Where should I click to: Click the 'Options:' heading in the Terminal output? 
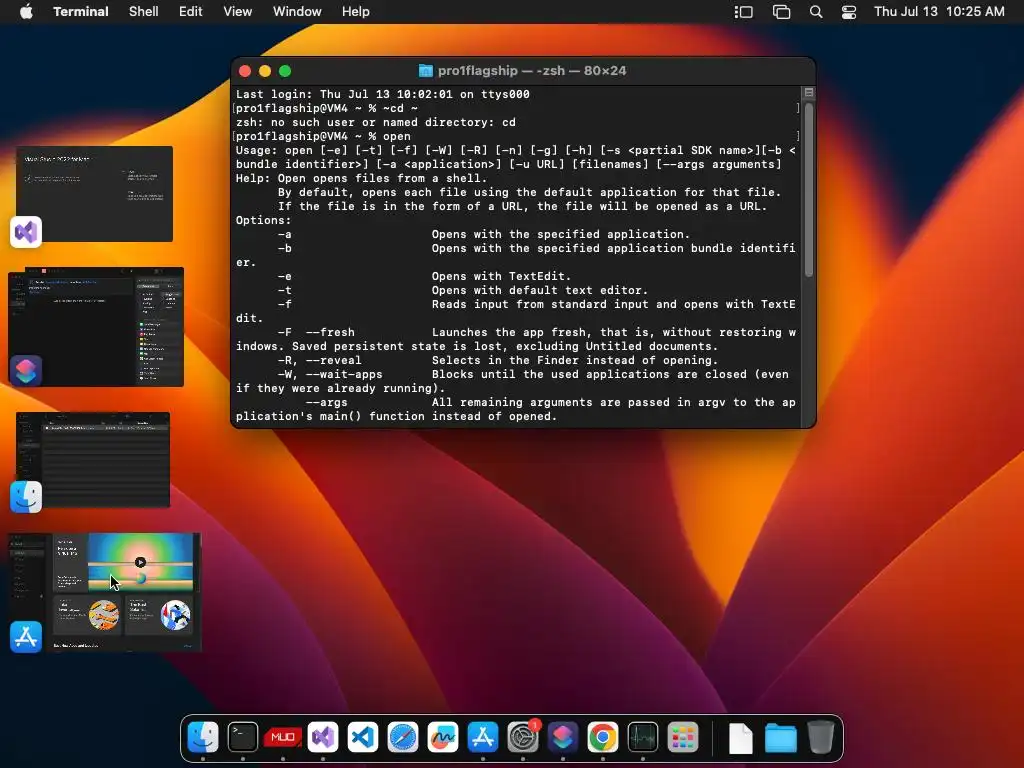click(x=263, y=220)
